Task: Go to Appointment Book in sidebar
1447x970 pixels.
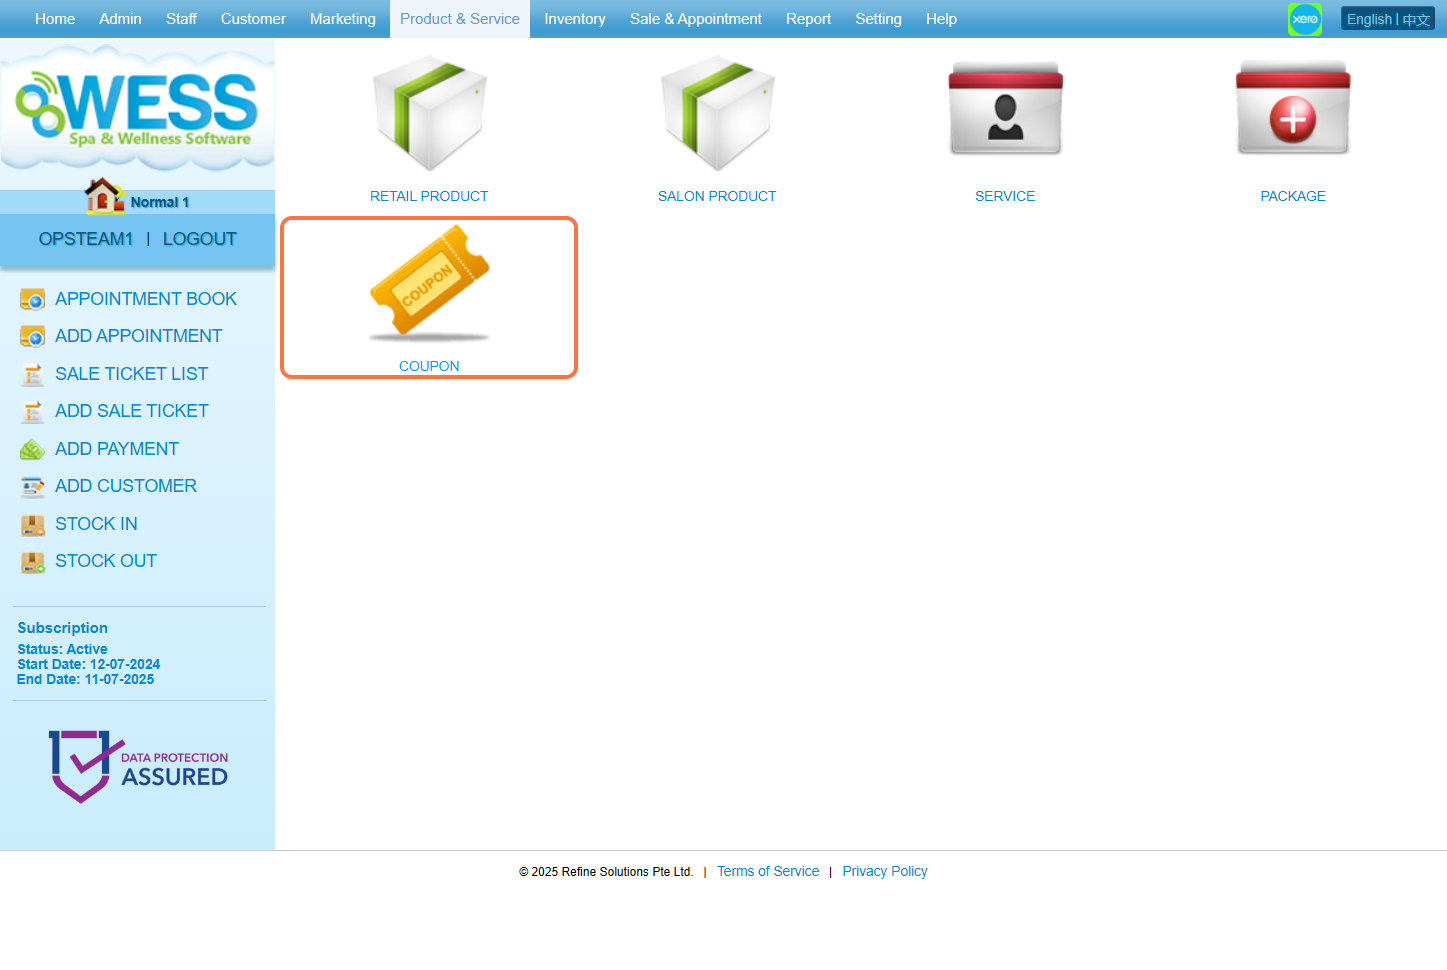Action: [x=145, y=299]
